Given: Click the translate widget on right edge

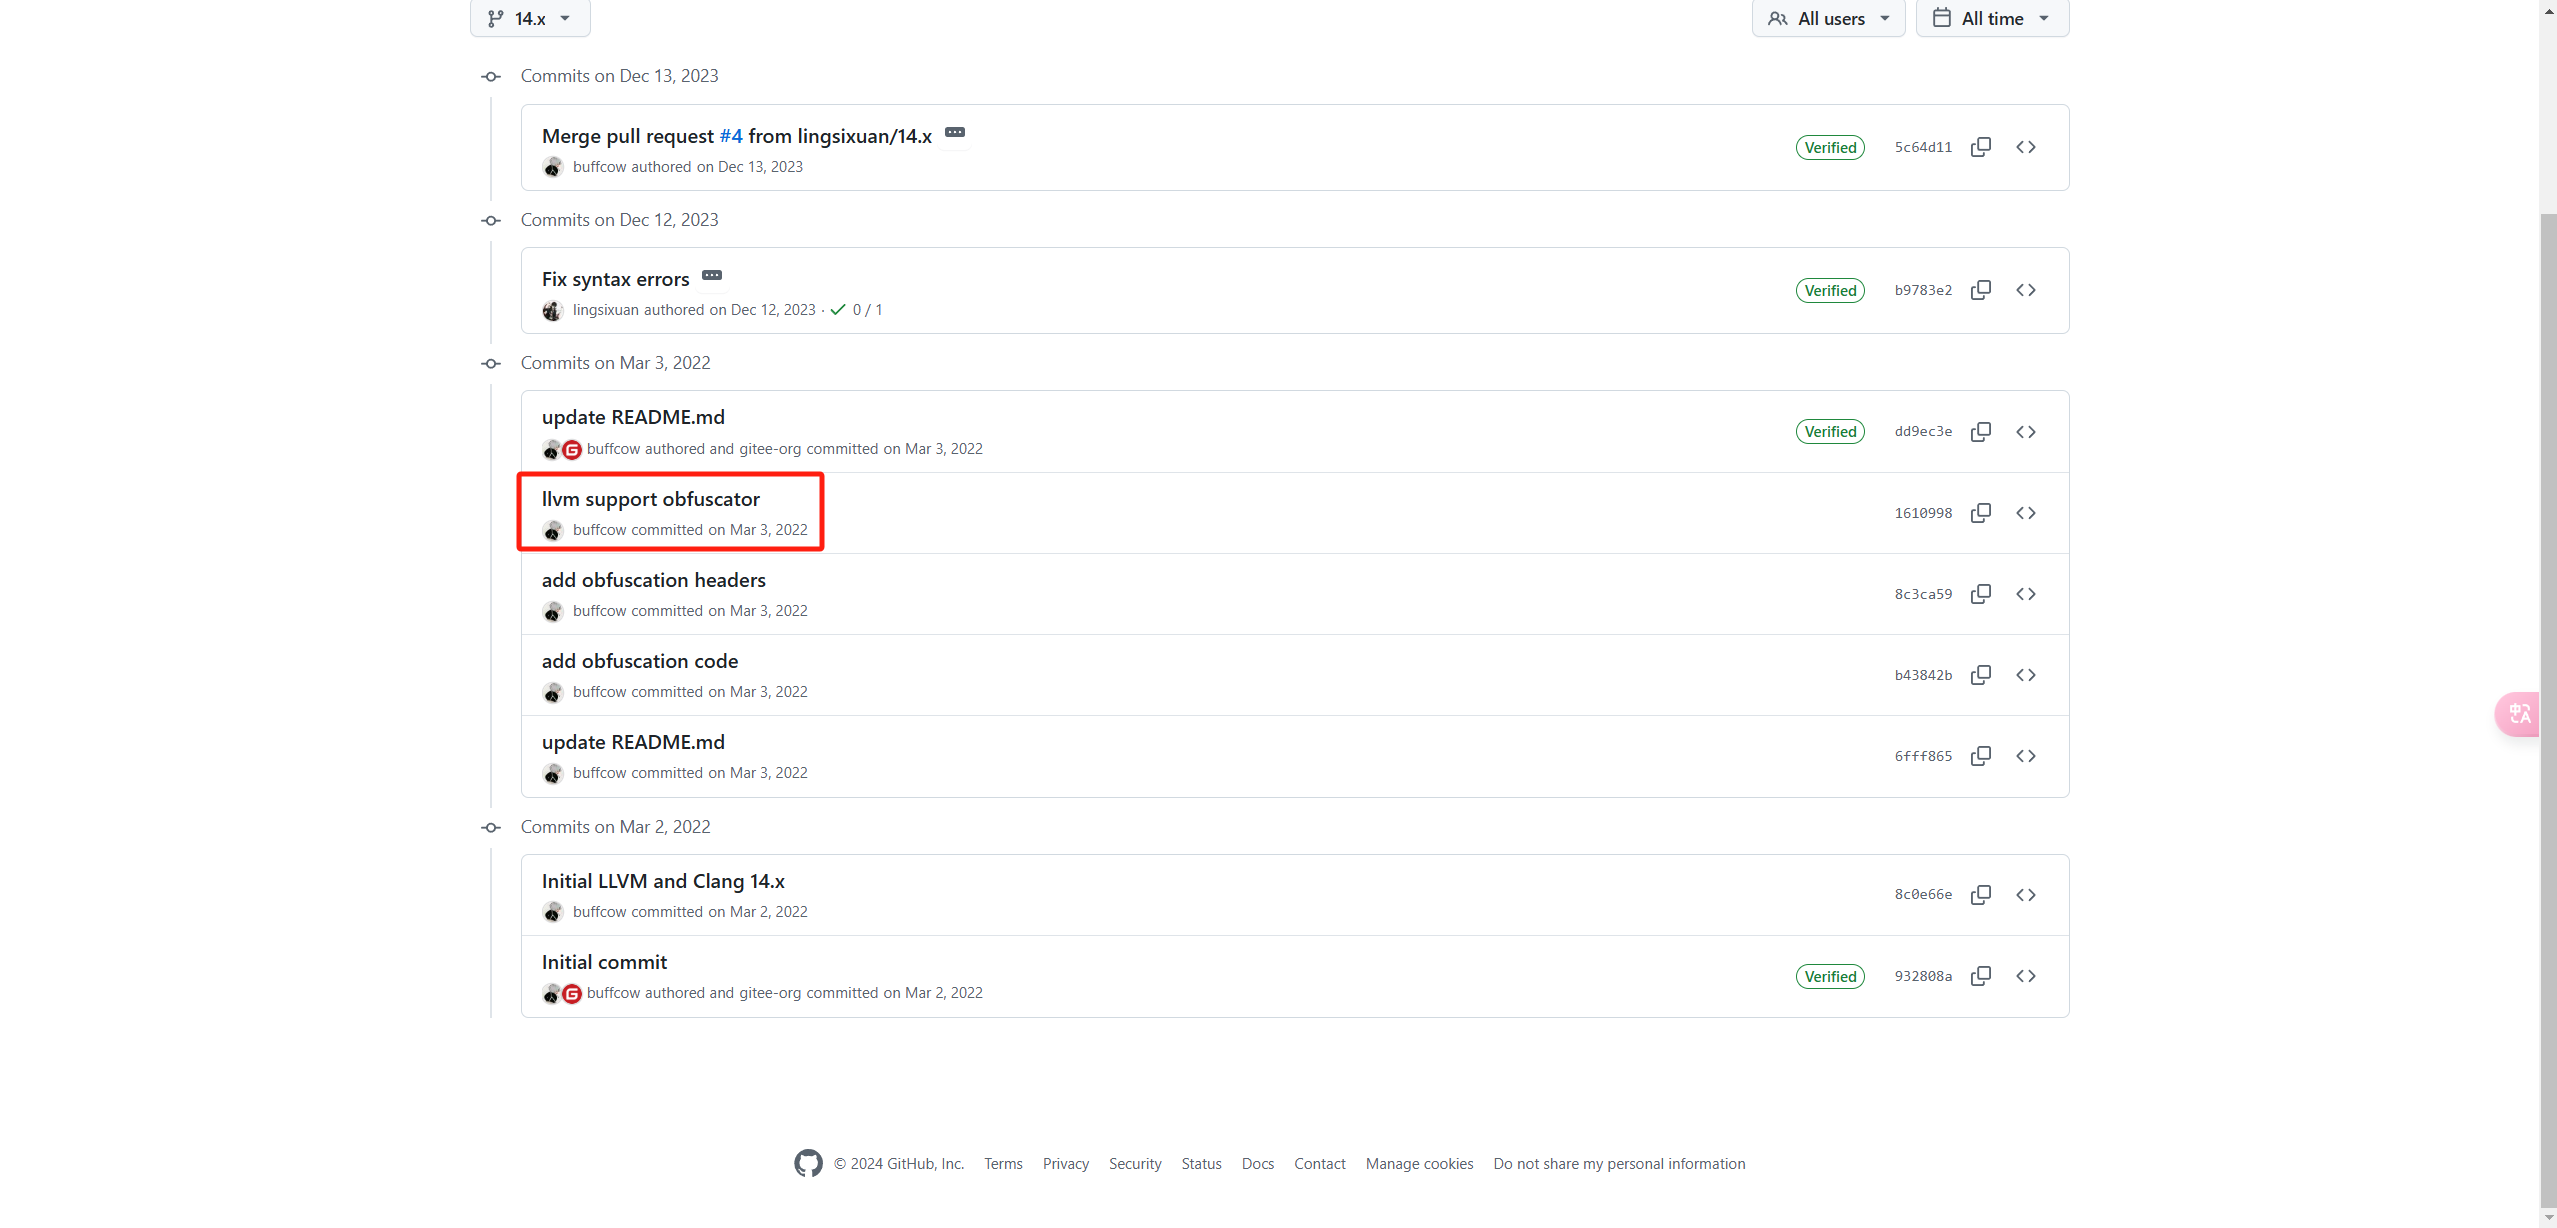Looking at the screenshot, I should (x=2519, y=714).
